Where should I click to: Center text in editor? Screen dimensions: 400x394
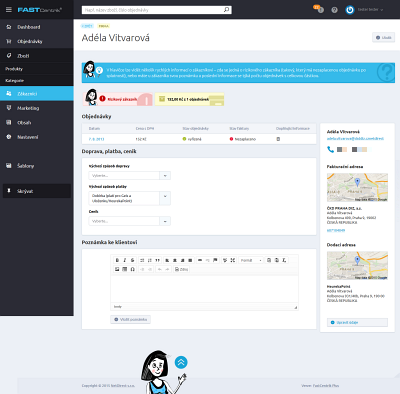[175, 260]
